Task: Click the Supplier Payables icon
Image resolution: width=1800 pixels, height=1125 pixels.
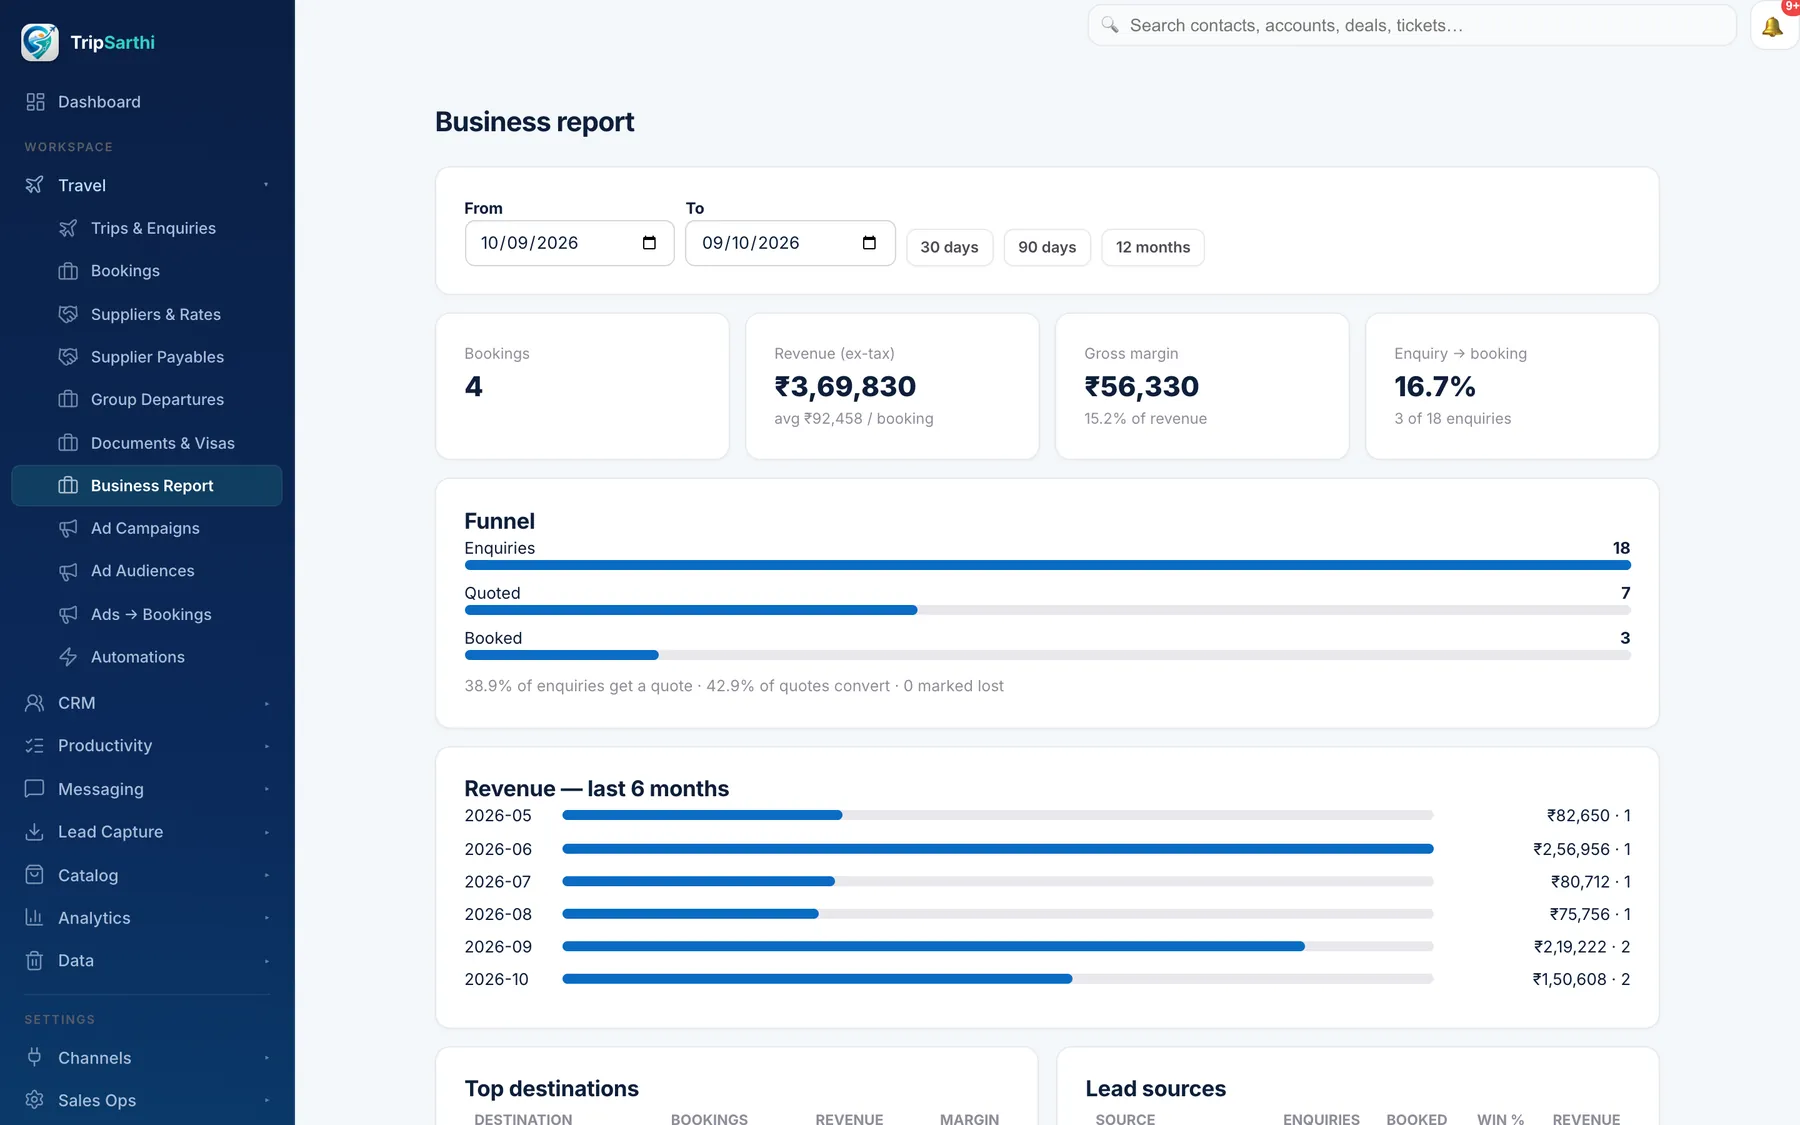Action: (x=68, y=357)
